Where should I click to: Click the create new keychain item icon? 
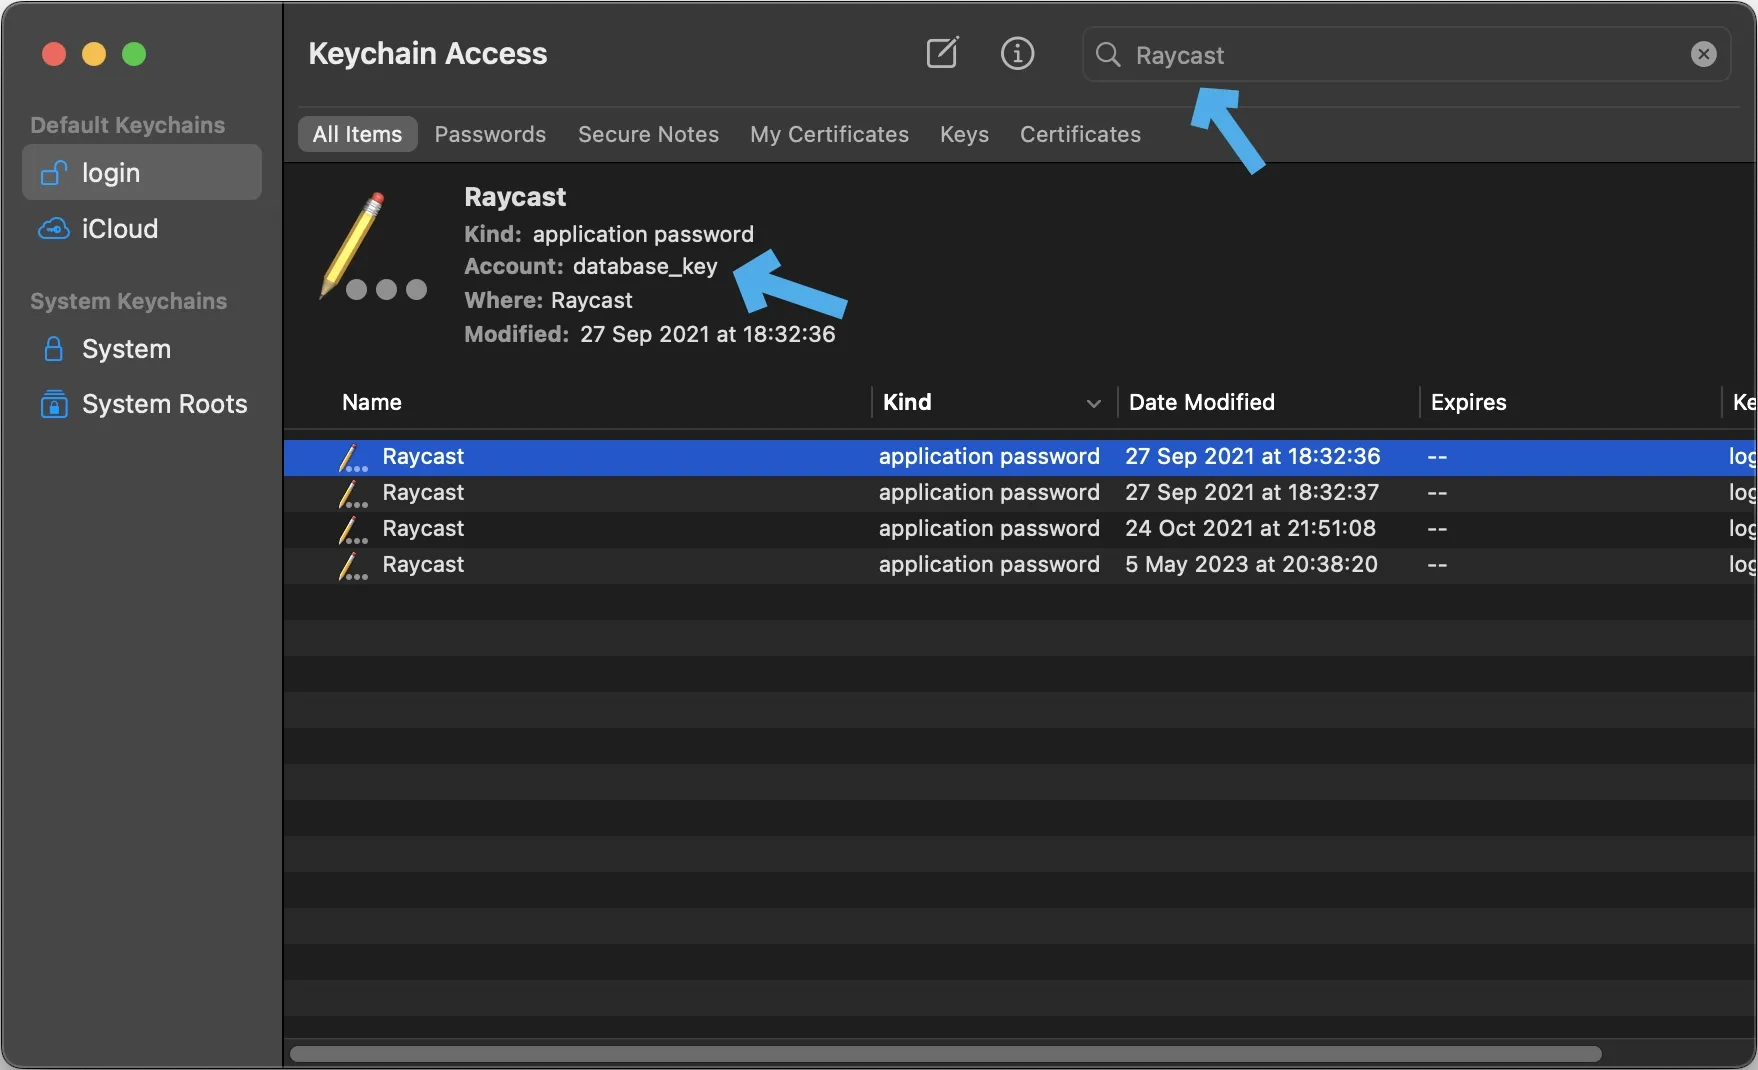pyautogui.click(x=942, y=53)
